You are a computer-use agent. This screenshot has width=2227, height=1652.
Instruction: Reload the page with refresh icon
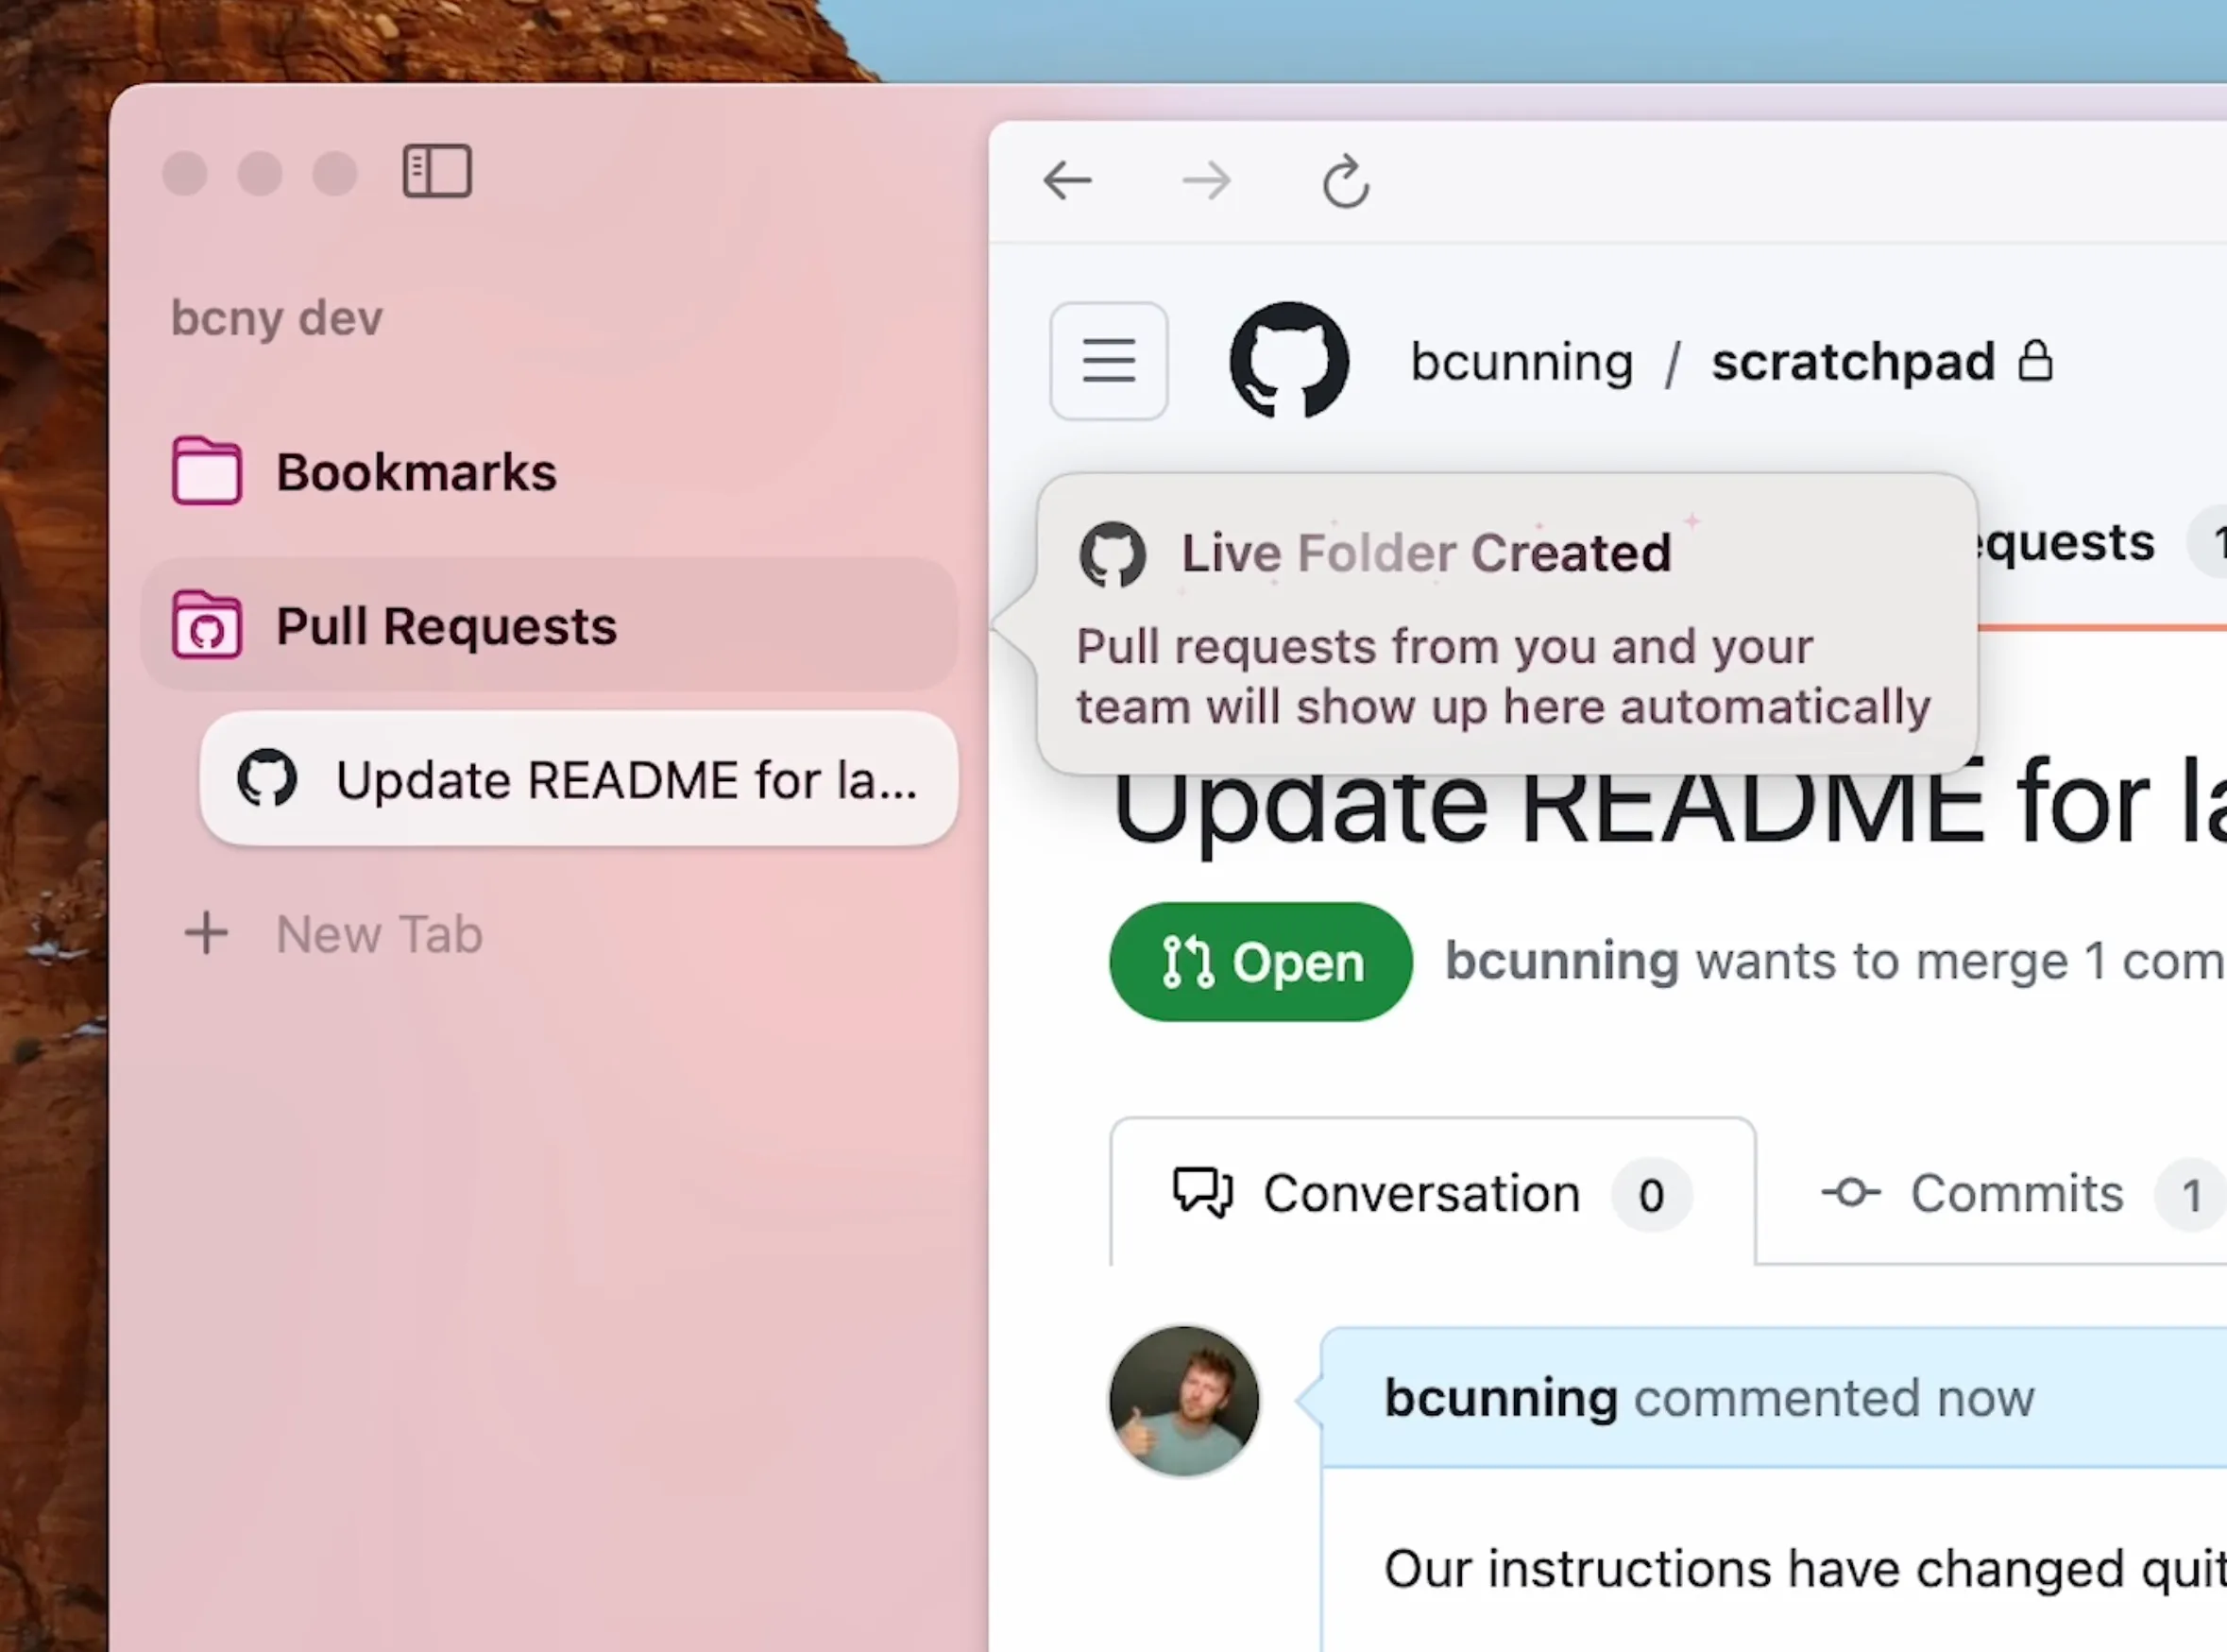click(x=1345, y=182)
